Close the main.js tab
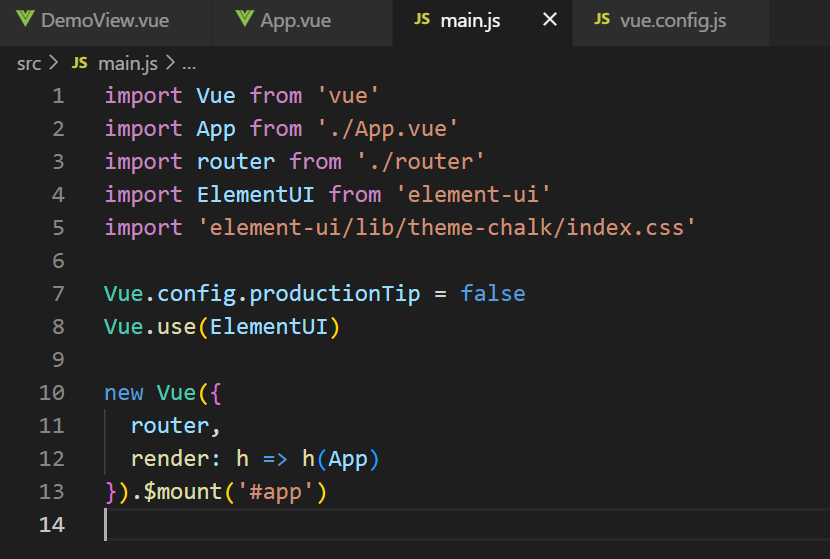 pyautogui.click(x=550, y=20)
